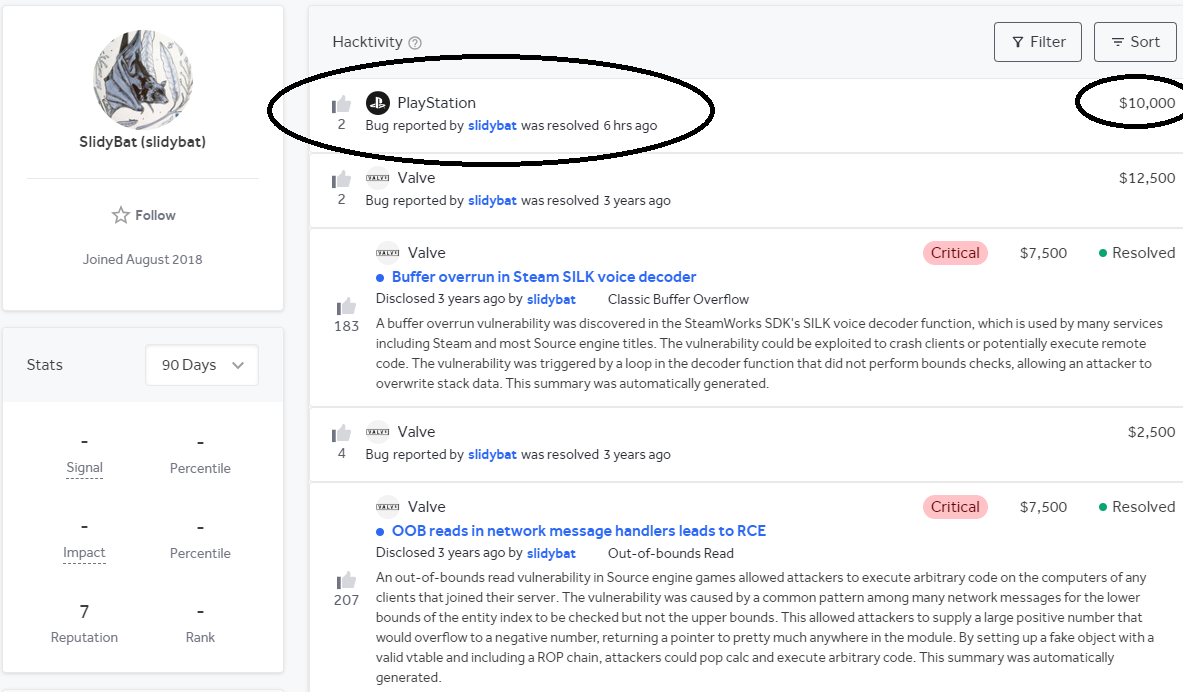
Task: Open the Hacktivity Filter options
Action: click(x=1038, y=42)
